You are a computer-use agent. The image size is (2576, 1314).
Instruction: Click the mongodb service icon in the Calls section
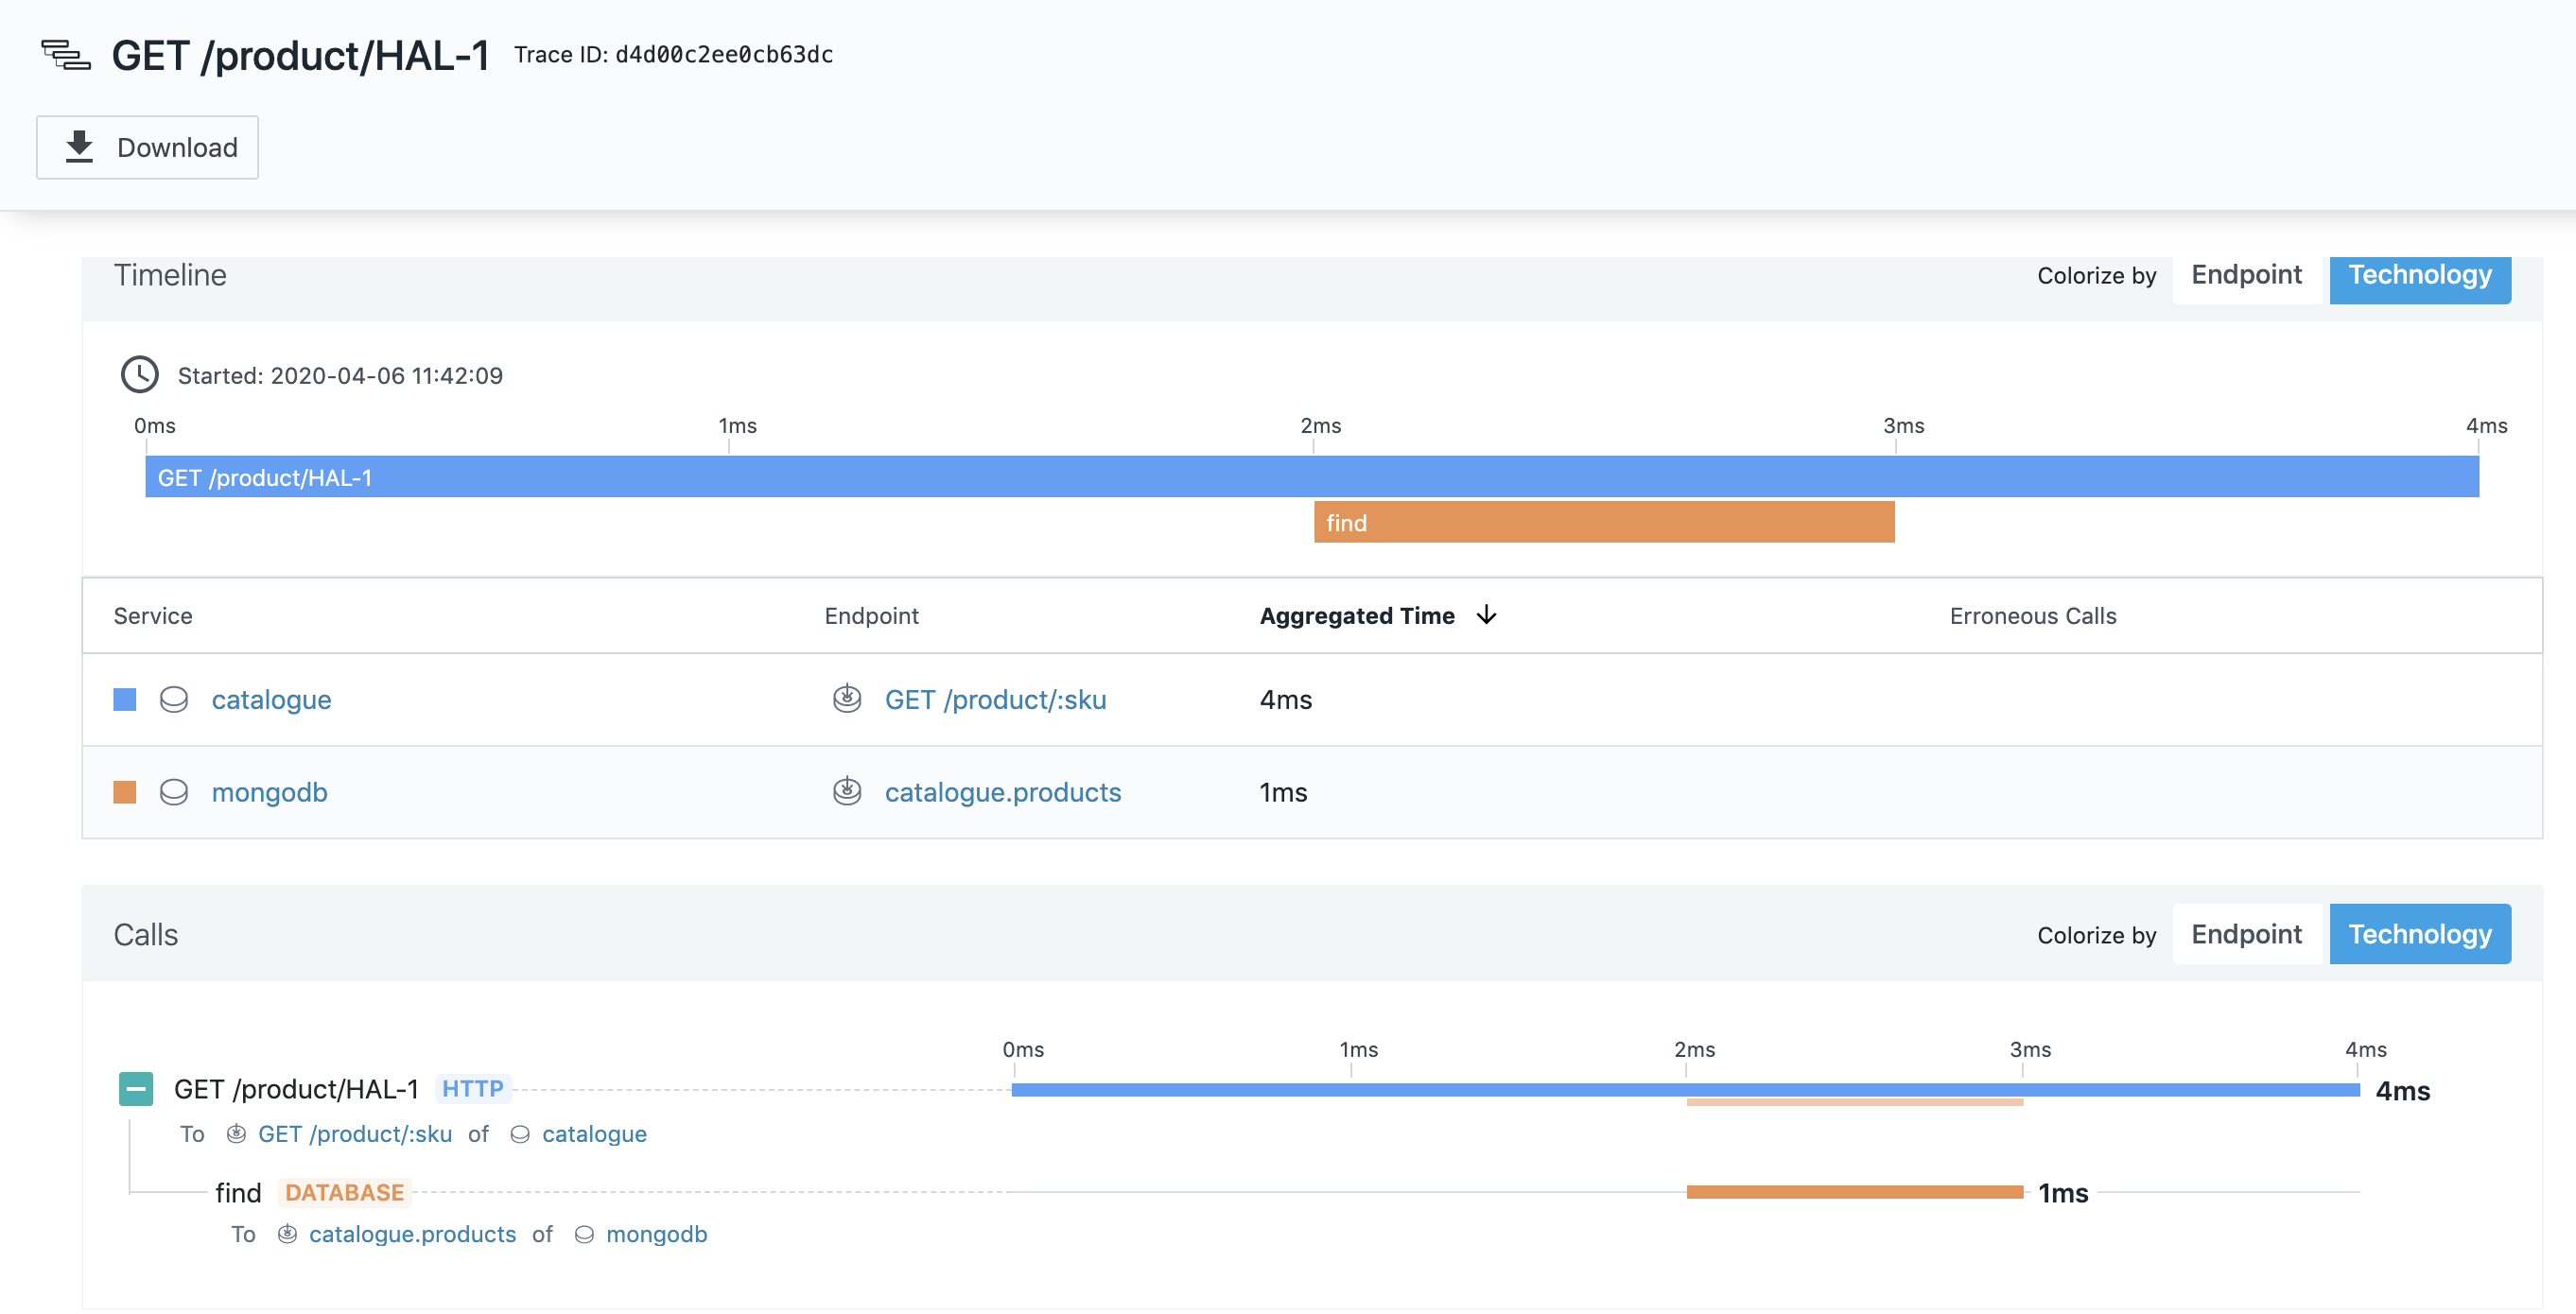[584, 1234]
